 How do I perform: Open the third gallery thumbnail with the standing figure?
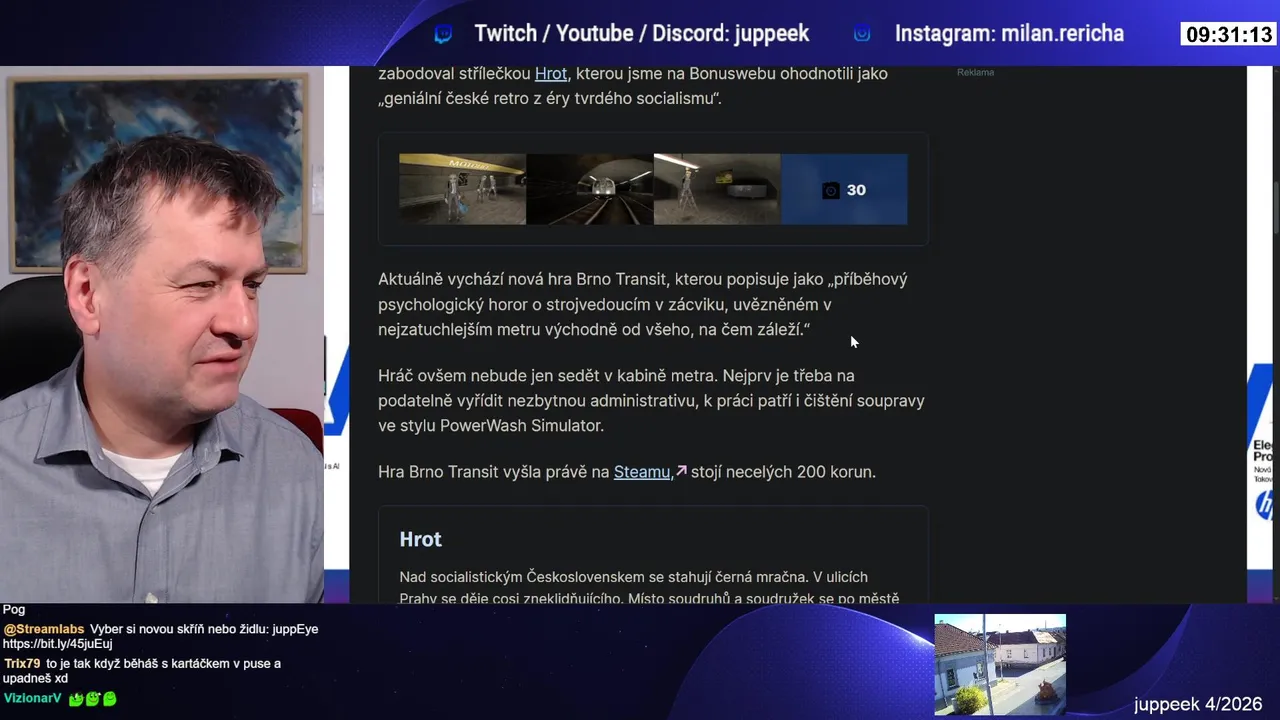tap(717, 189)
